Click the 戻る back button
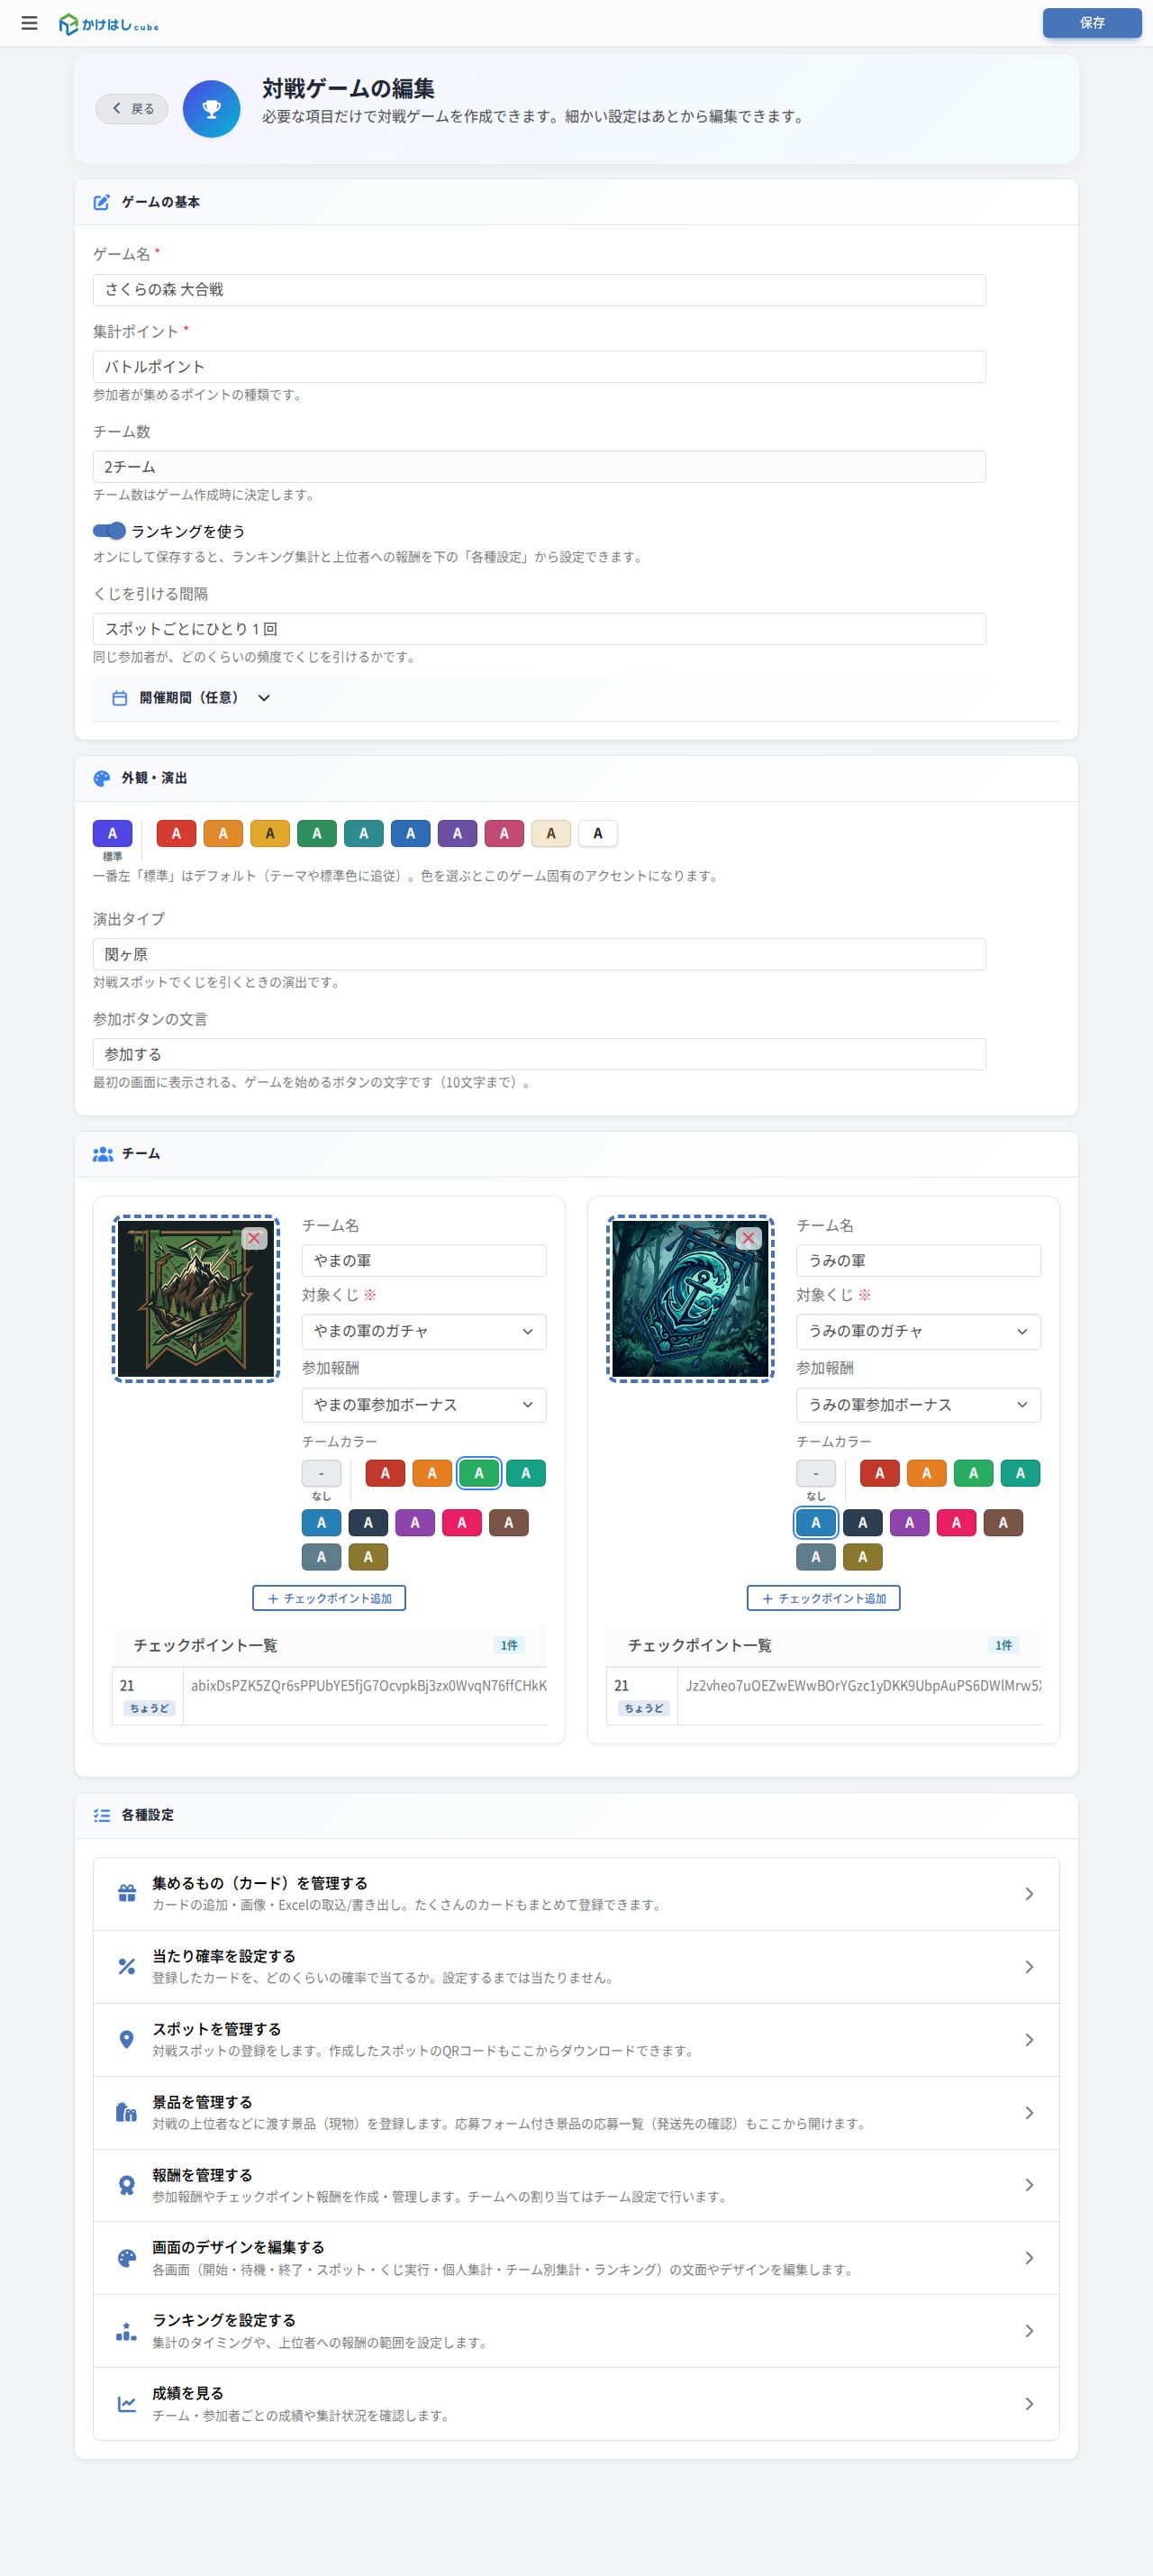Screen dimensions: 1153x2576 [132, 109]
